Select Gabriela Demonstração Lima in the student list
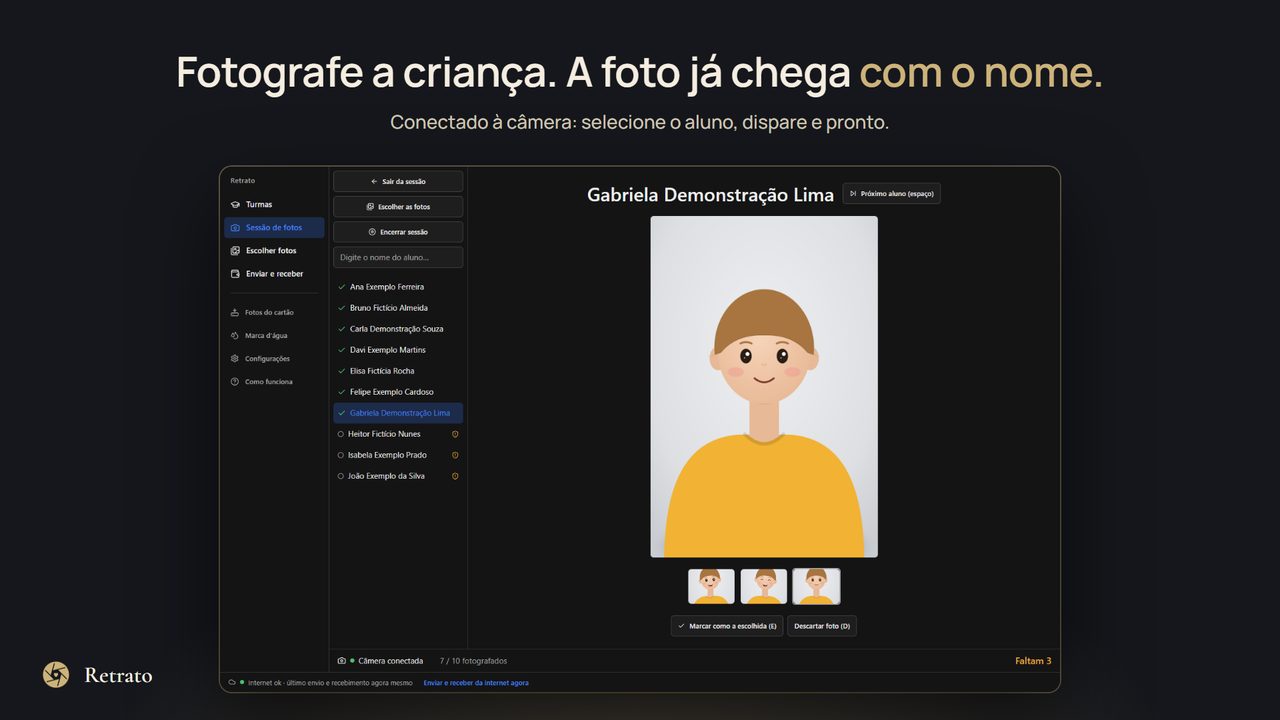 point(398,413)
